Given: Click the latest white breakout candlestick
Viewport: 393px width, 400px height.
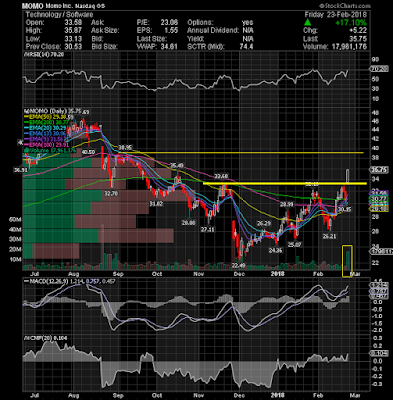Looking at the screenshot, I should (348, 176).
